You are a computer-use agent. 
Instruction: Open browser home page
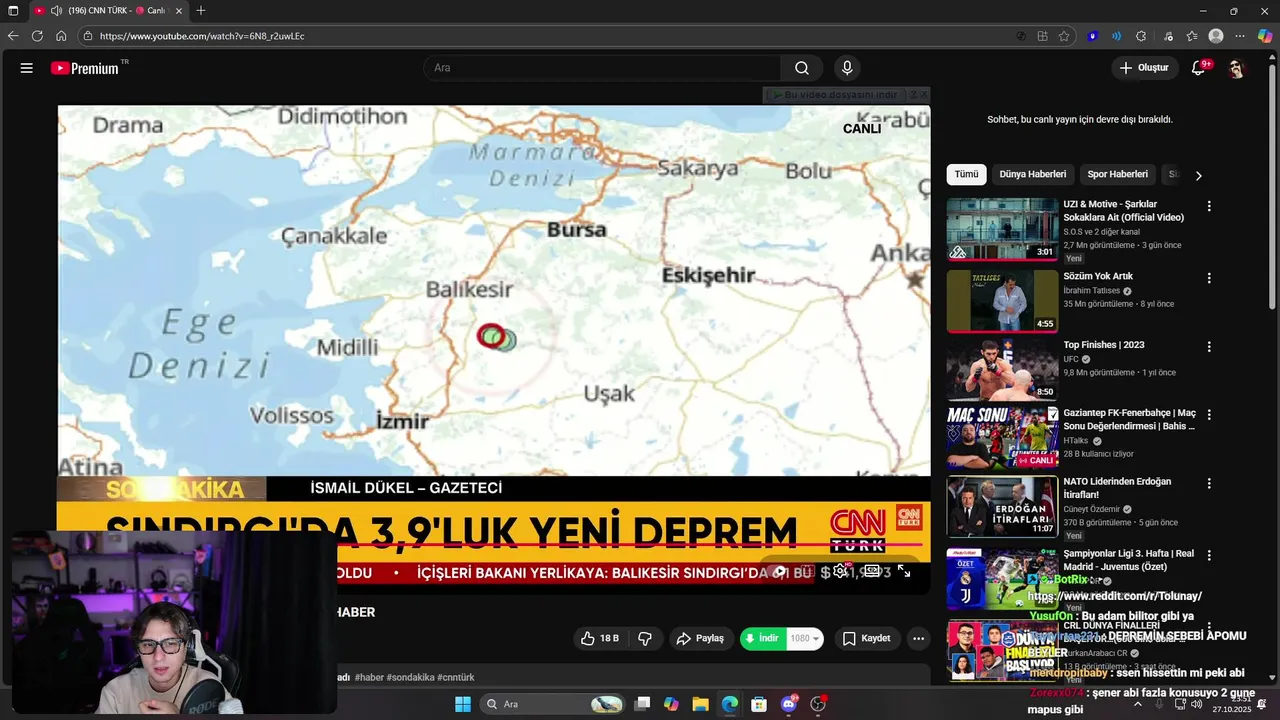(x=61, y=36)
